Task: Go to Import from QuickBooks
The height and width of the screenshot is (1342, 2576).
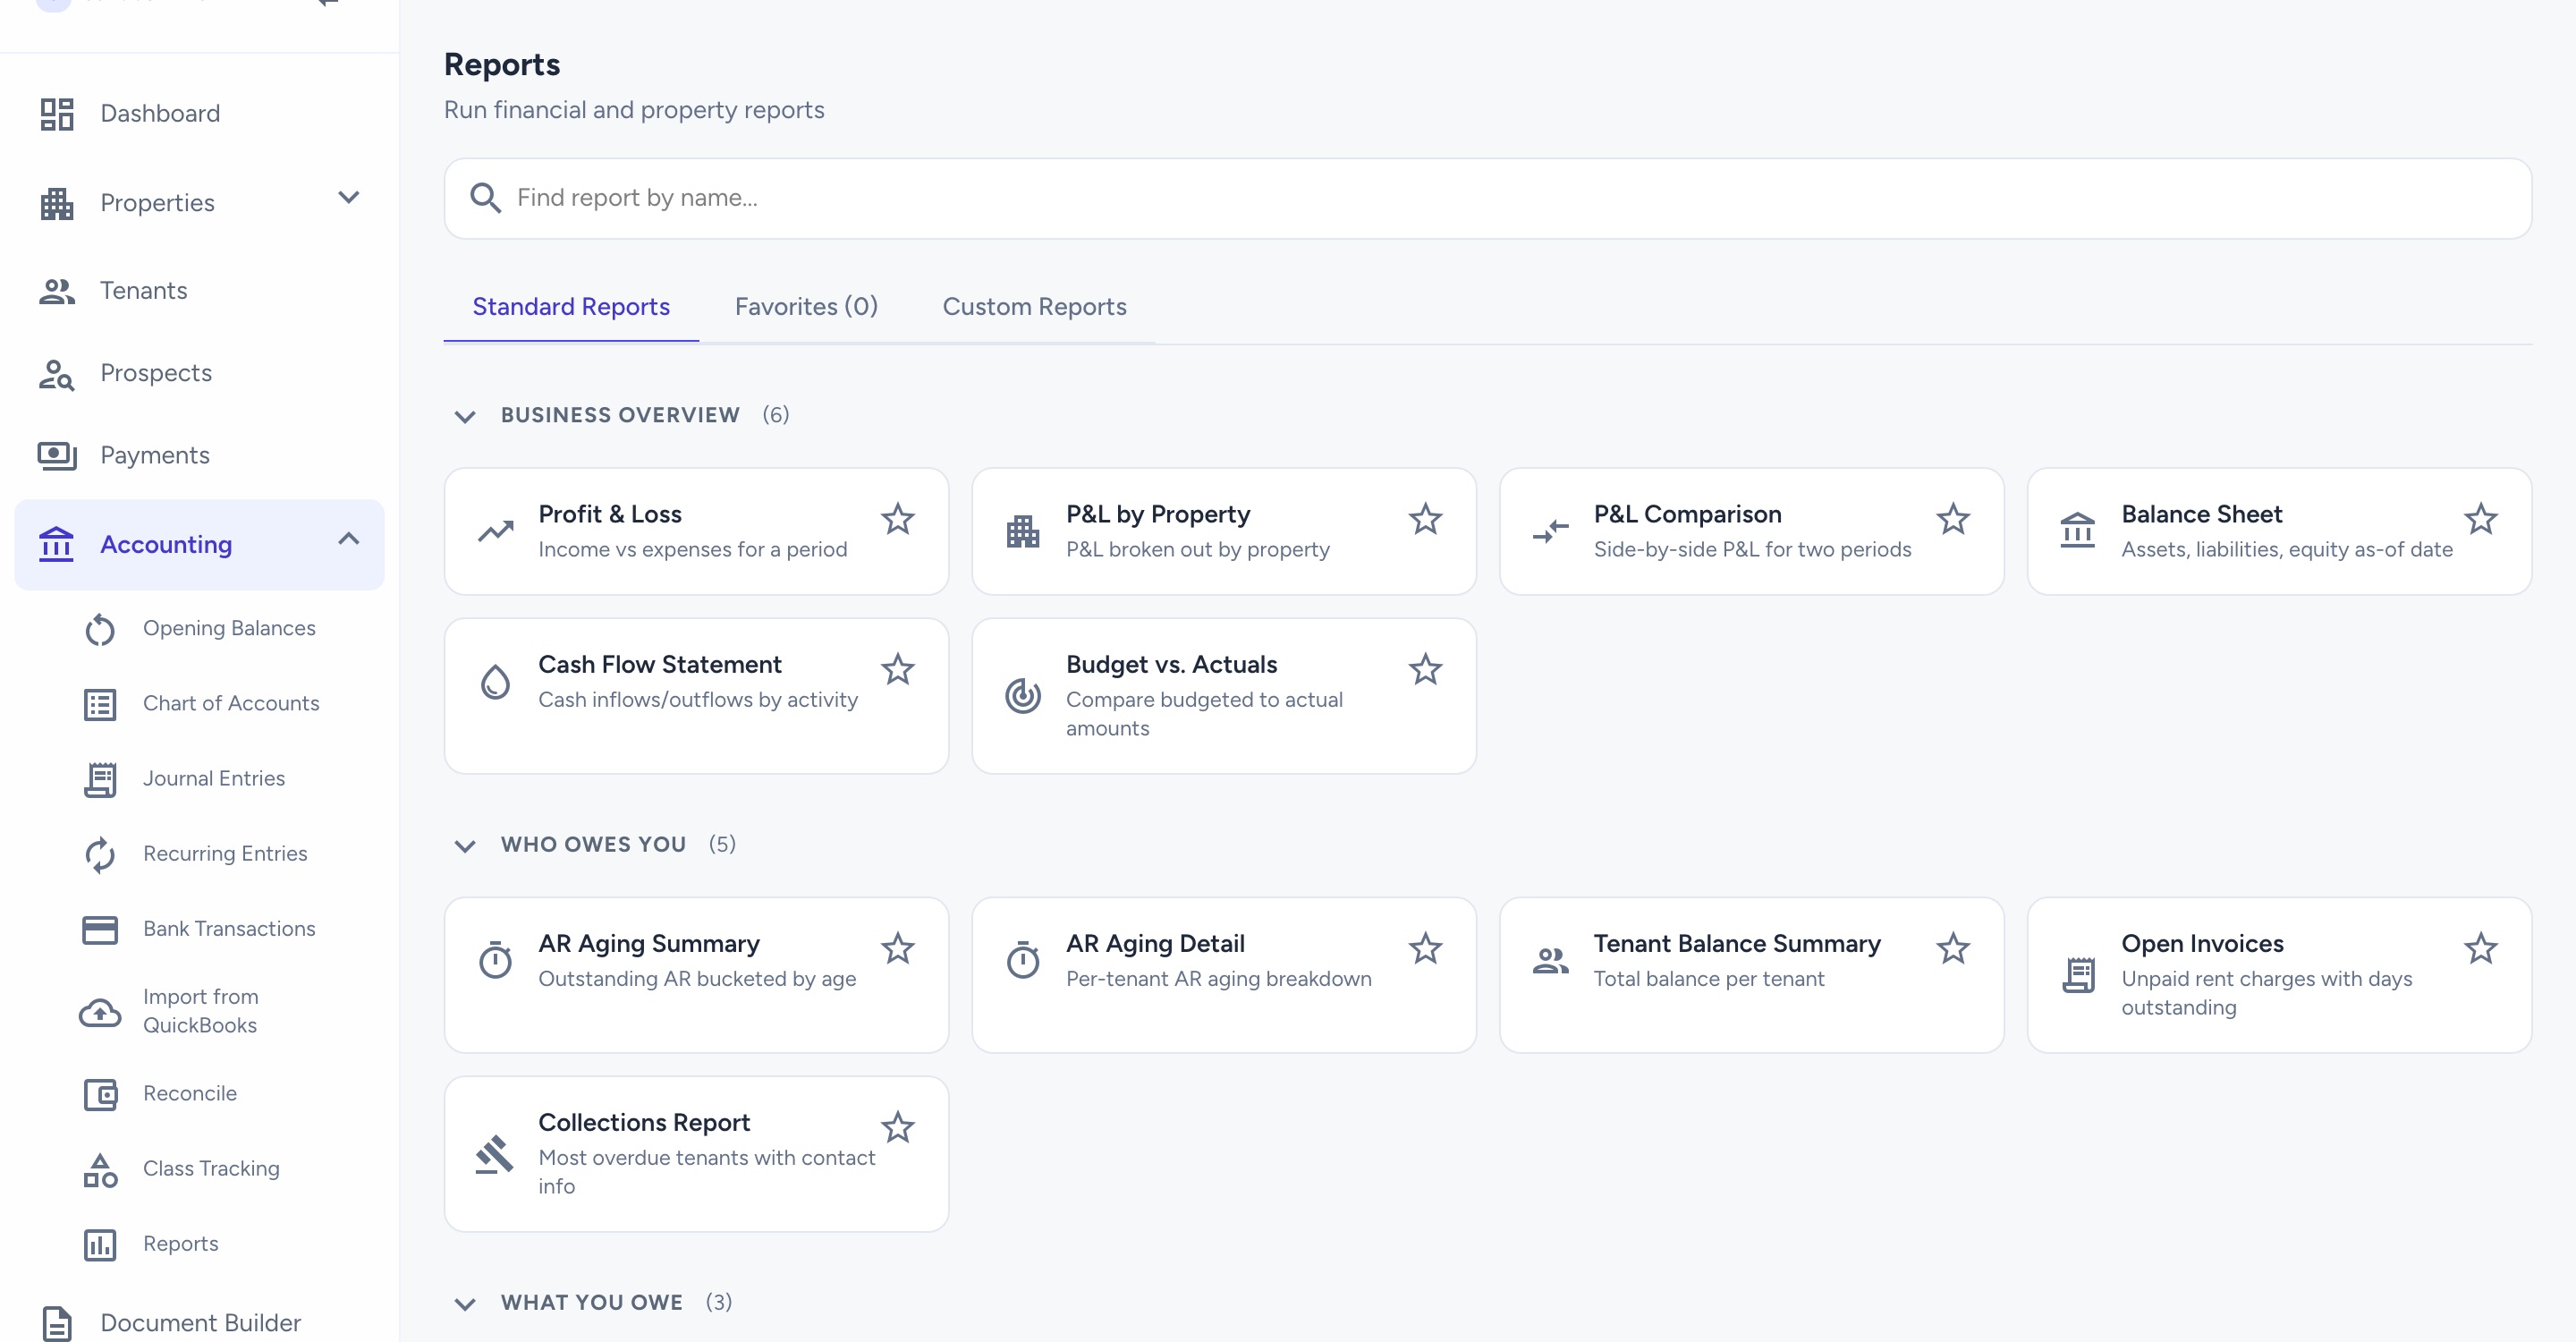Action: point(200,1012)
